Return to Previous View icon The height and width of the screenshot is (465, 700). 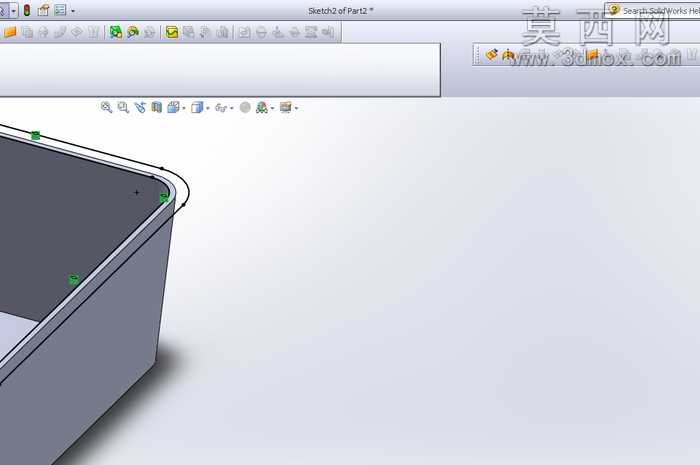(x=140, y=108)
